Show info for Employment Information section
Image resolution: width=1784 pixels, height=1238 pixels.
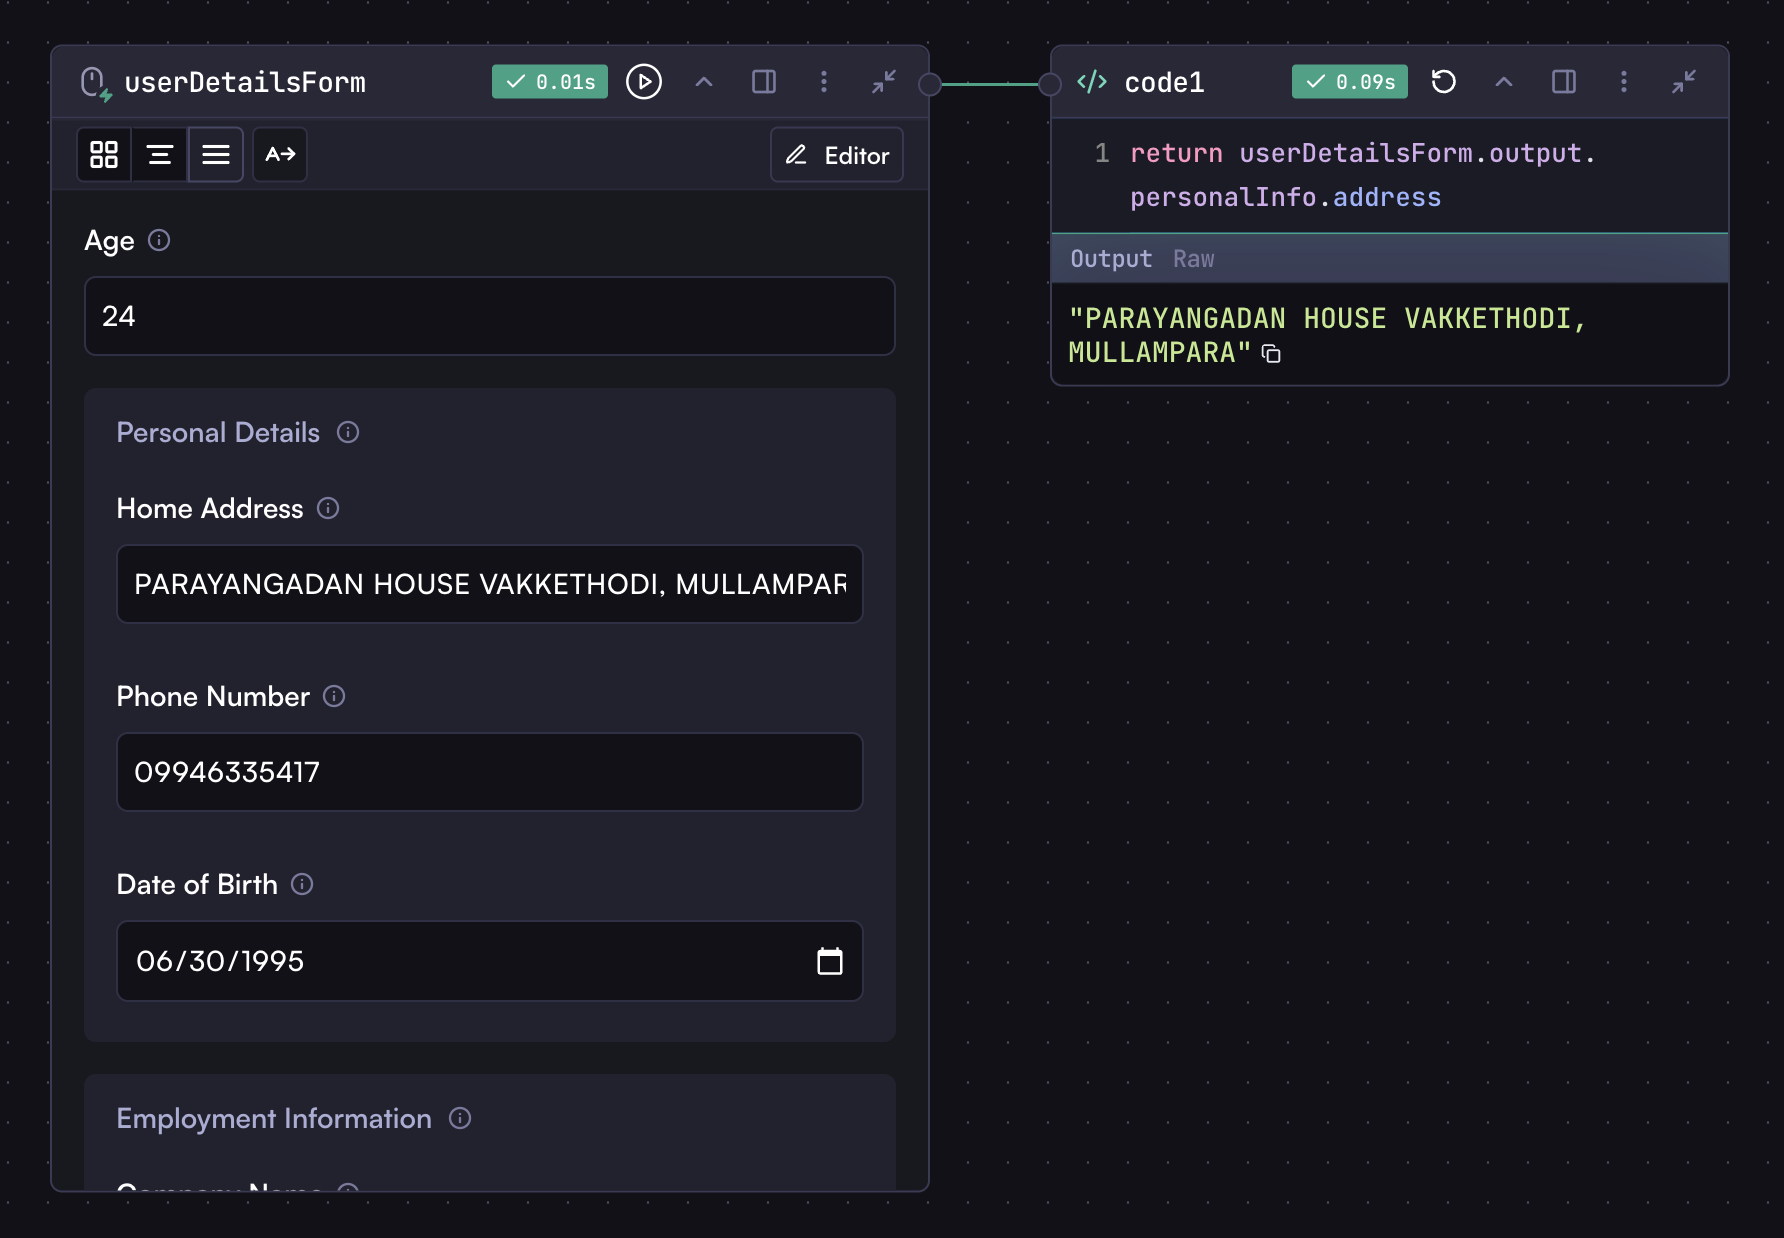click(x=460, y=1118)
